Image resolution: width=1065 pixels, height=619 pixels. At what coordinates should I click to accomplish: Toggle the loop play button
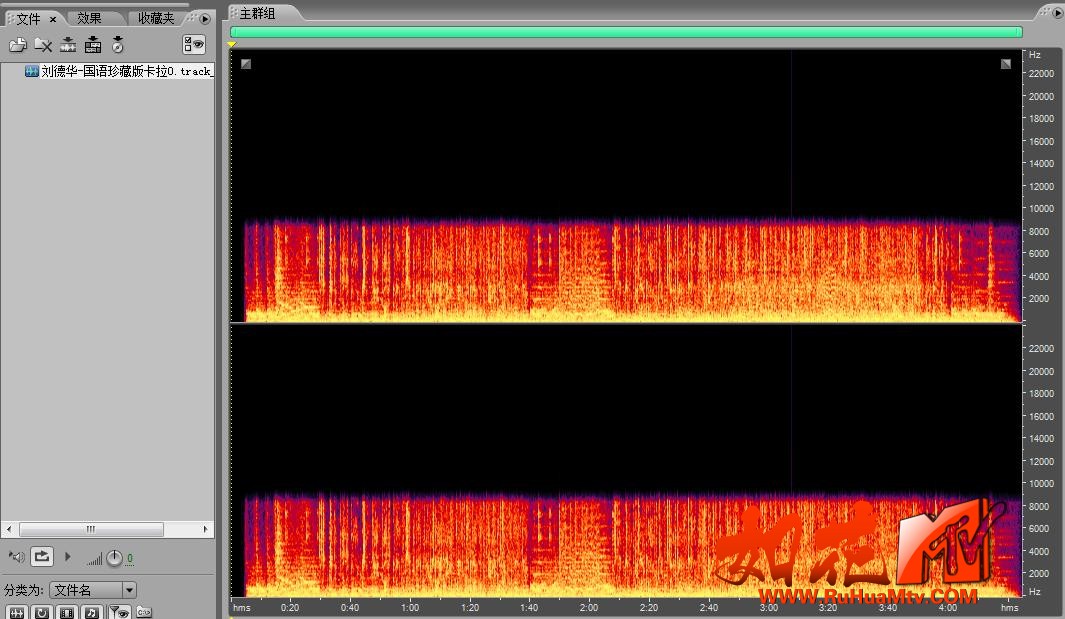(41, 557)
